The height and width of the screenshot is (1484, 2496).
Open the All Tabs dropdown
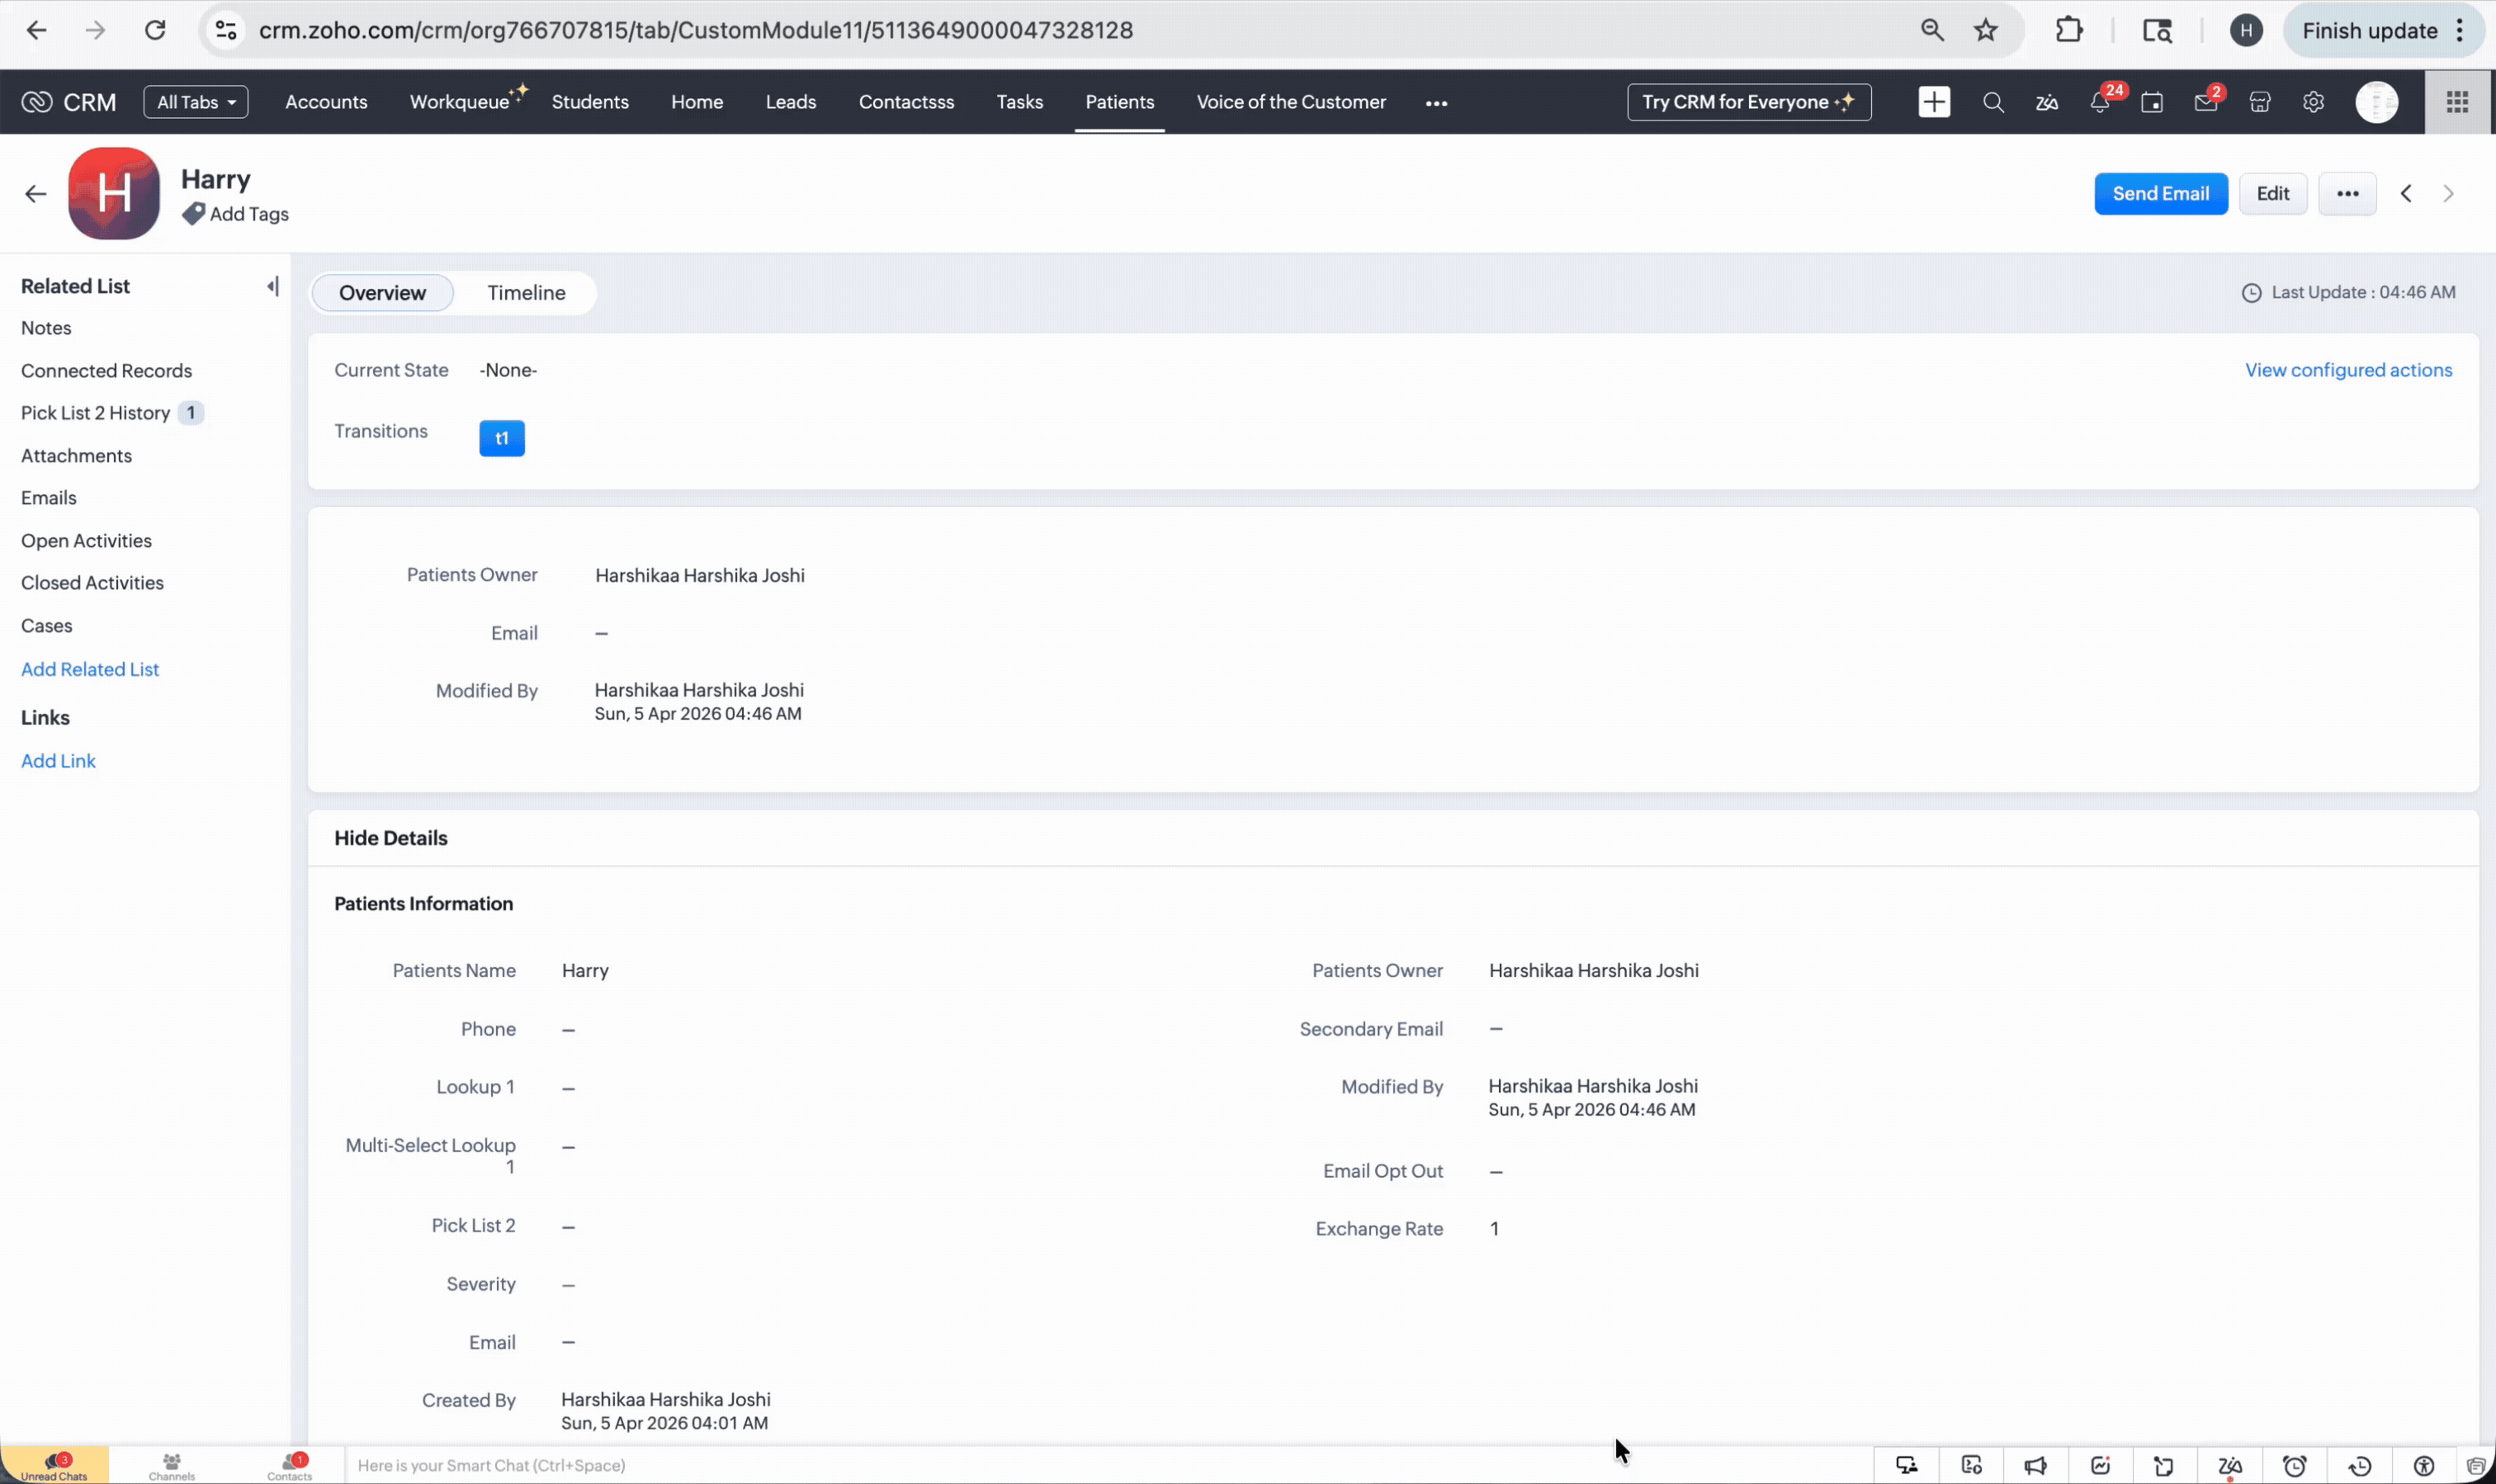196,102
